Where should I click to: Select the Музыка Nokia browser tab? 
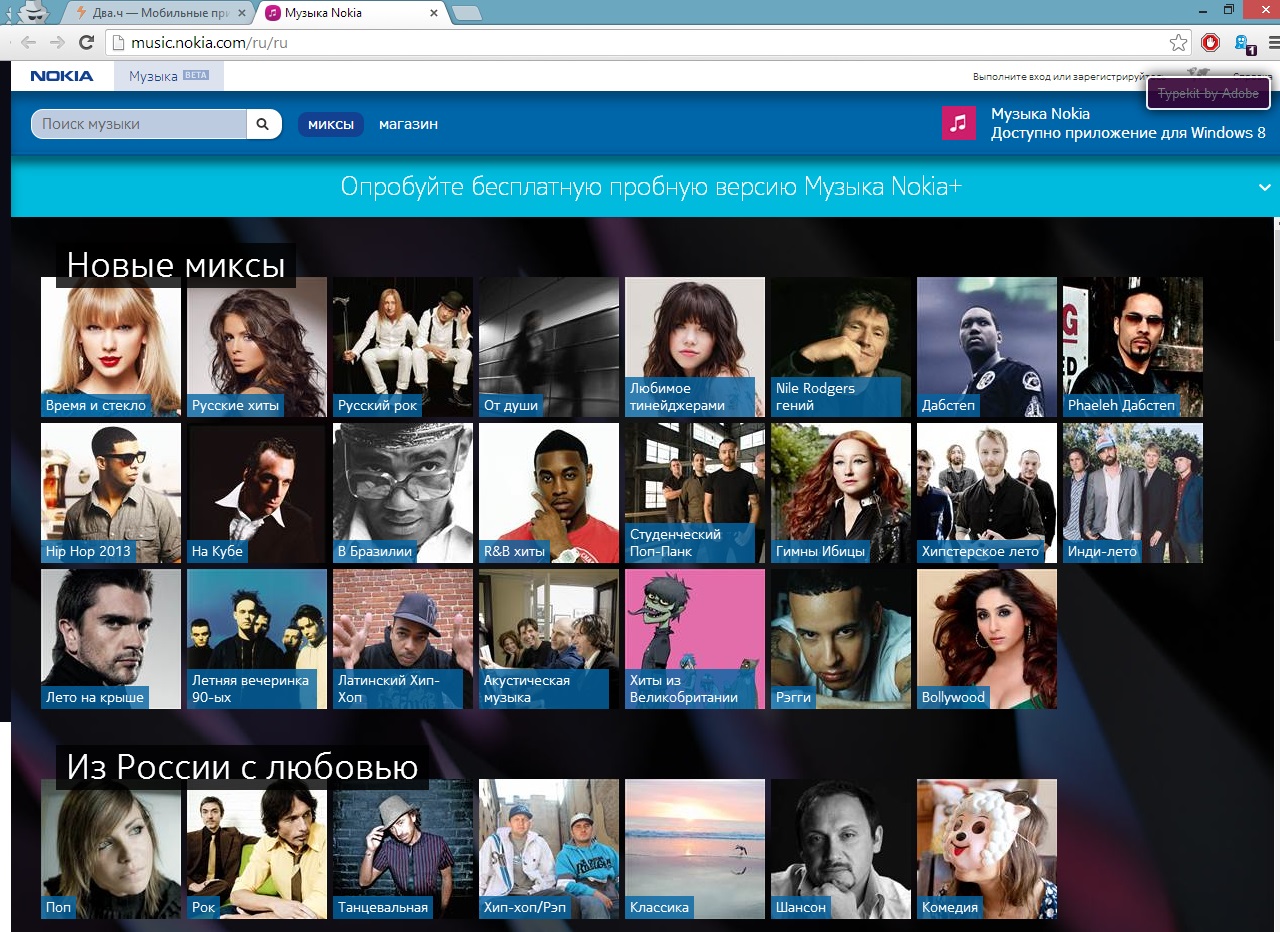coord(350,13)
